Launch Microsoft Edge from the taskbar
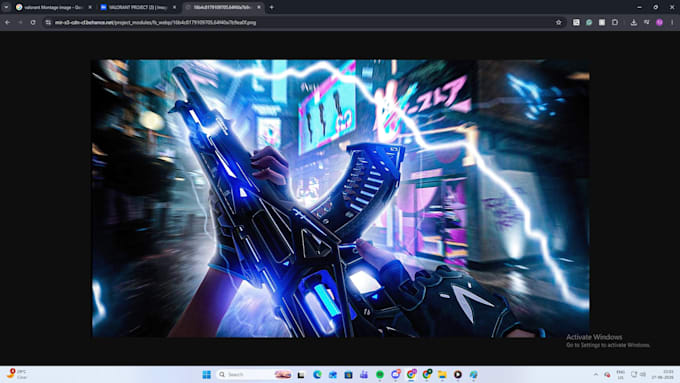Screen dimensions: 680x383 point(317,375)
